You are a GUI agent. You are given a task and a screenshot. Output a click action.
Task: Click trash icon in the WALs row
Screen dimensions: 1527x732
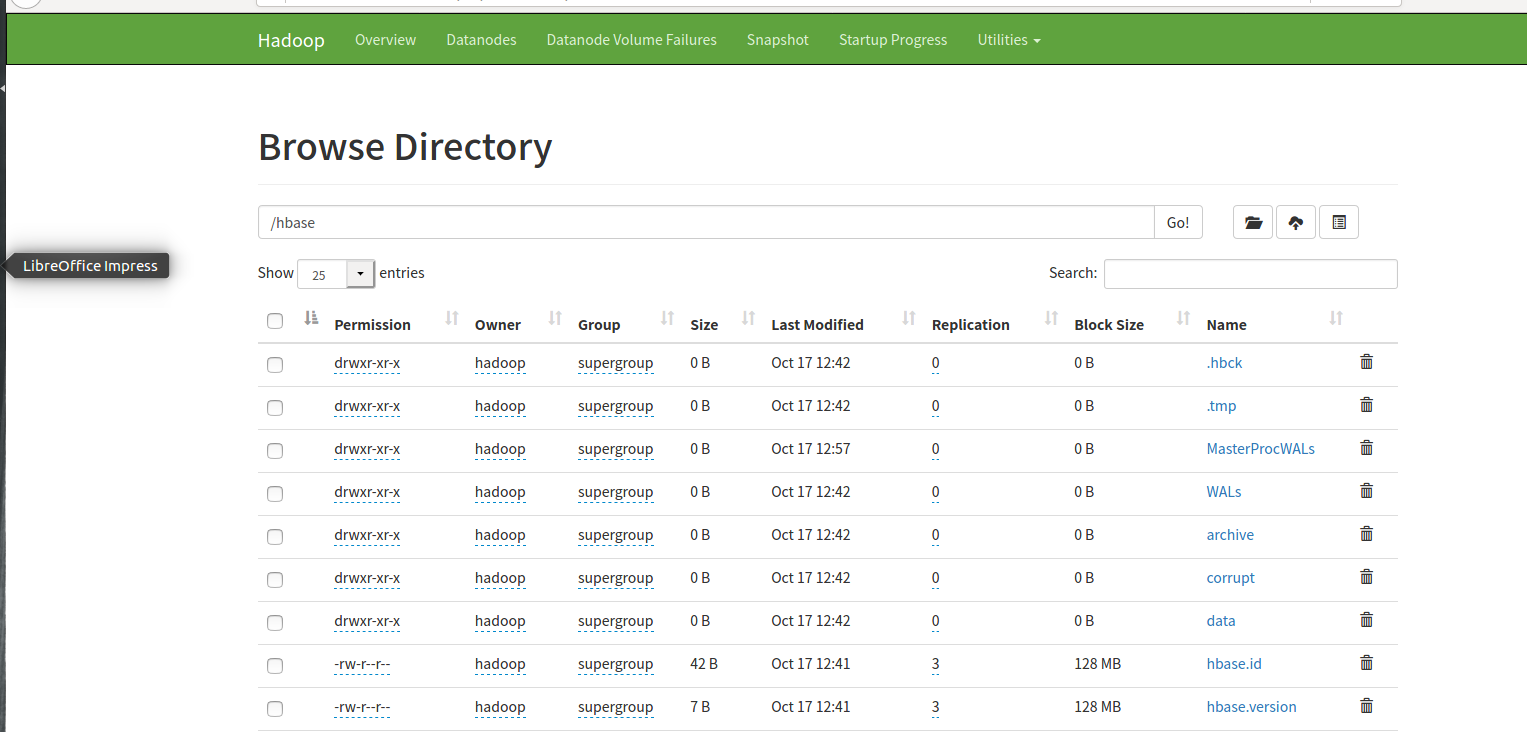click(x=1366, y=491)
